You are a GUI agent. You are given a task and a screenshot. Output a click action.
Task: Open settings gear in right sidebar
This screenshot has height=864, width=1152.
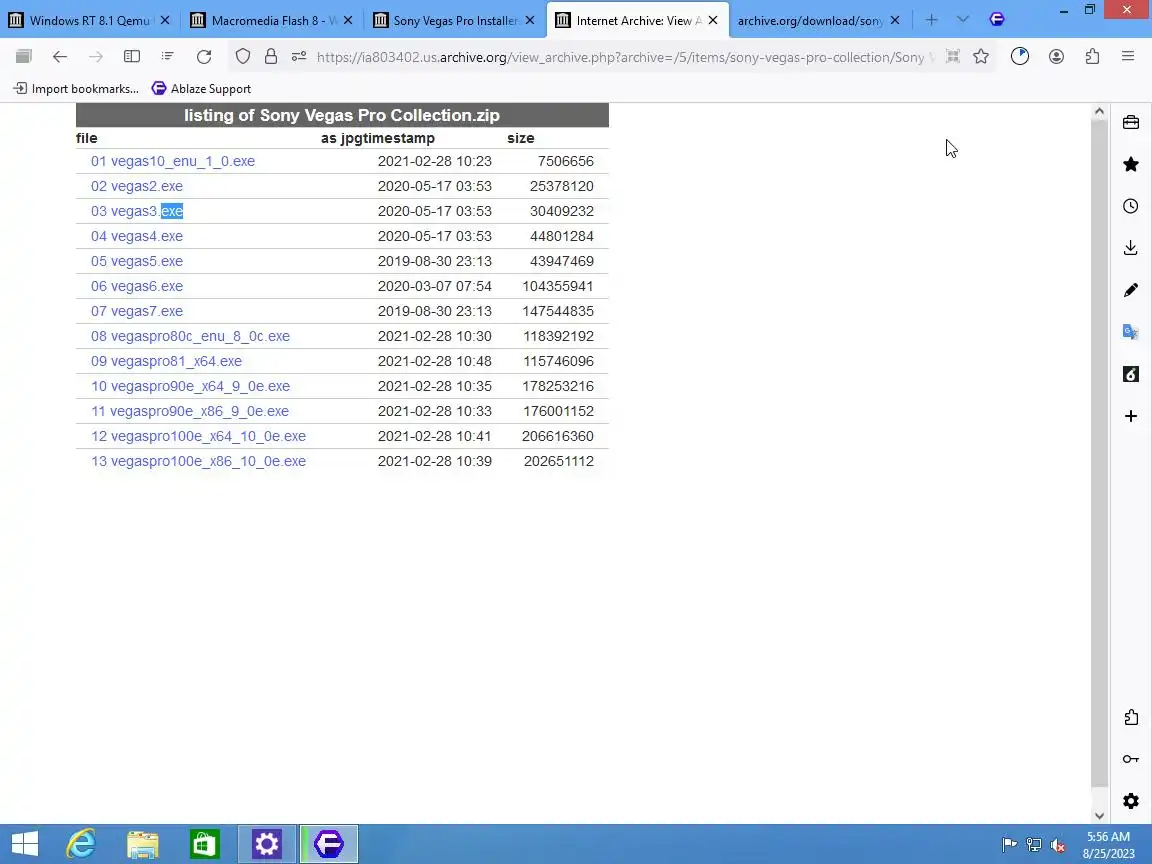coord(1131,801)
